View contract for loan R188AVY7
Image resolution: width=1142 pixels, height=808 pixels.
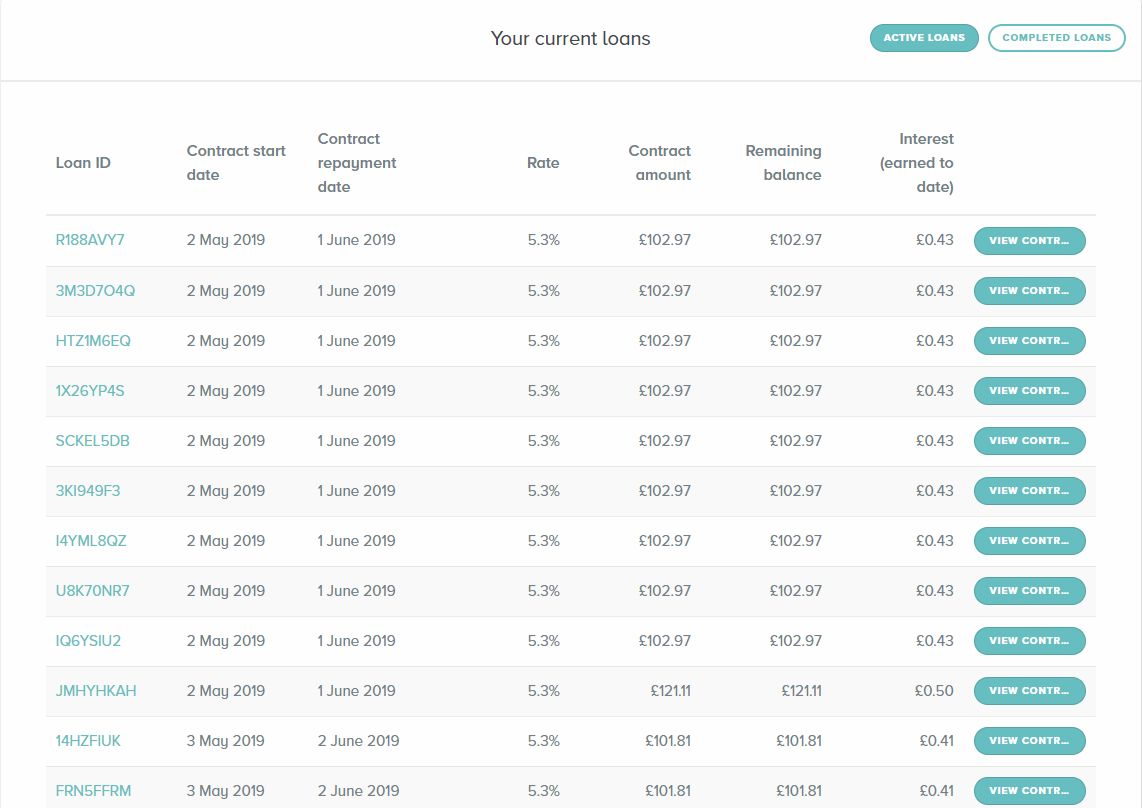pos(1029,240)
